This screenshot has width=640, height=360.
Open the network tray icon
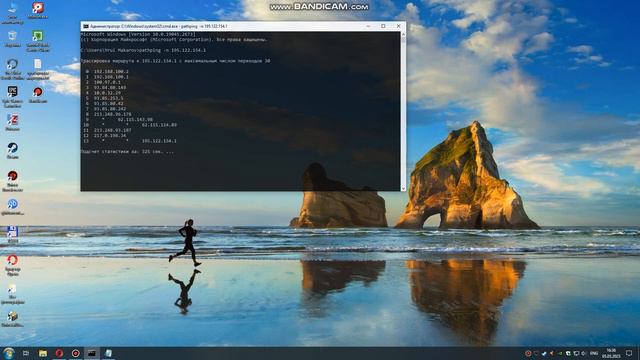pyautogui.click(x=576, y=353)
